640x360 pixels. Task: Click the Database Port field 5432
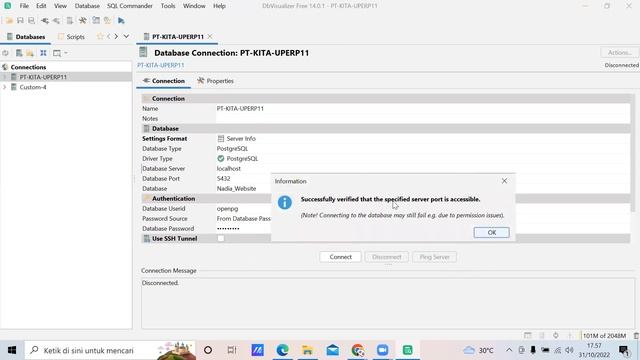(x=243, y=179)
